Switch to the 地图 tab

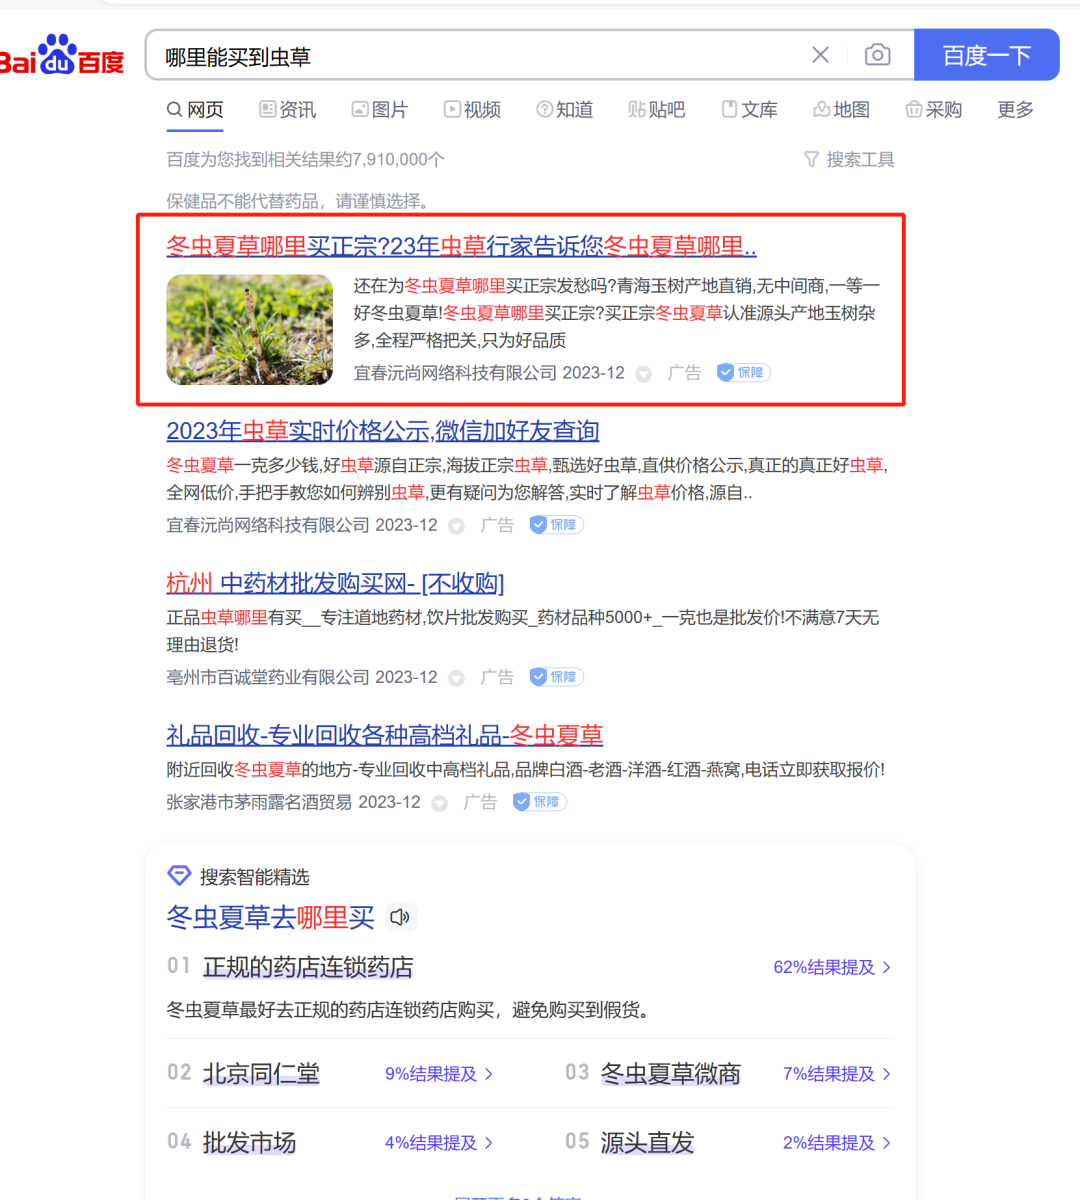tap(841, 110)
